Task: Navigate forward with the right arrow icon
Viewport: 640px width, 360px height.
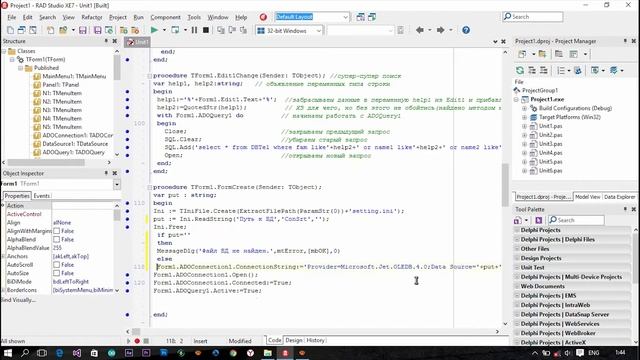Action: pos(440,30)
